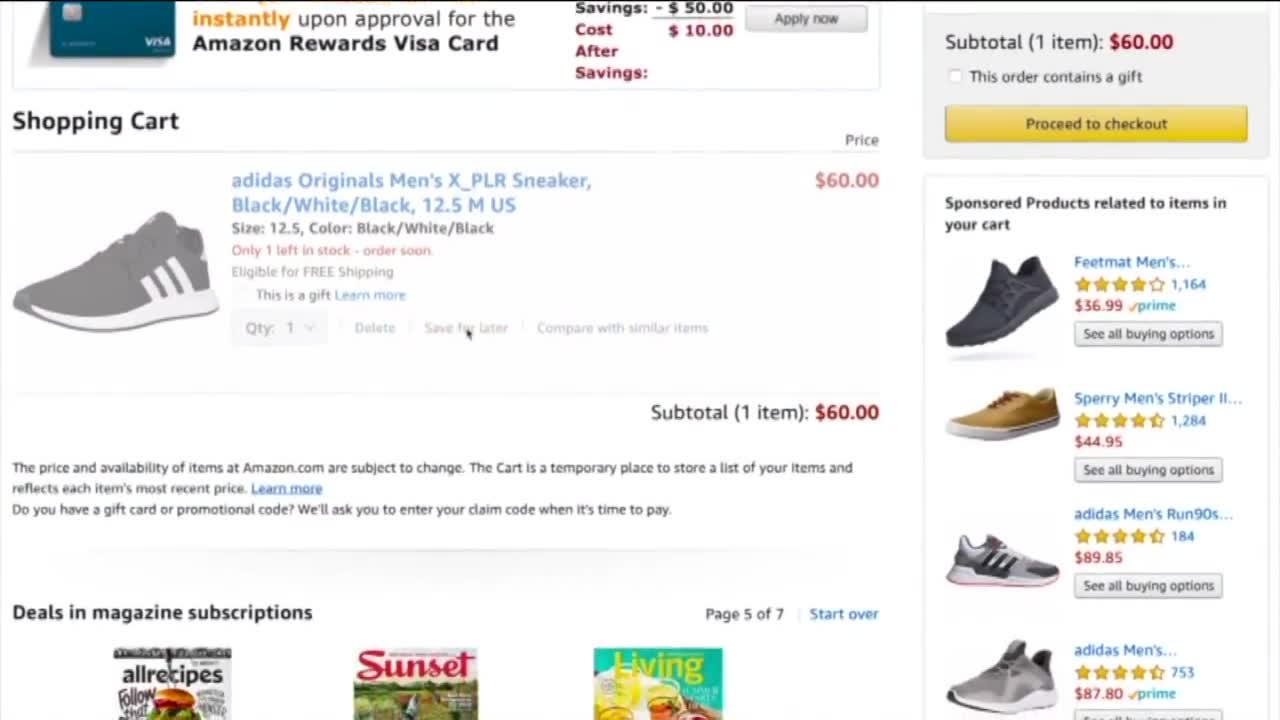Click See all buying options for Feetmat
1280x720 pixels.
1148,334
